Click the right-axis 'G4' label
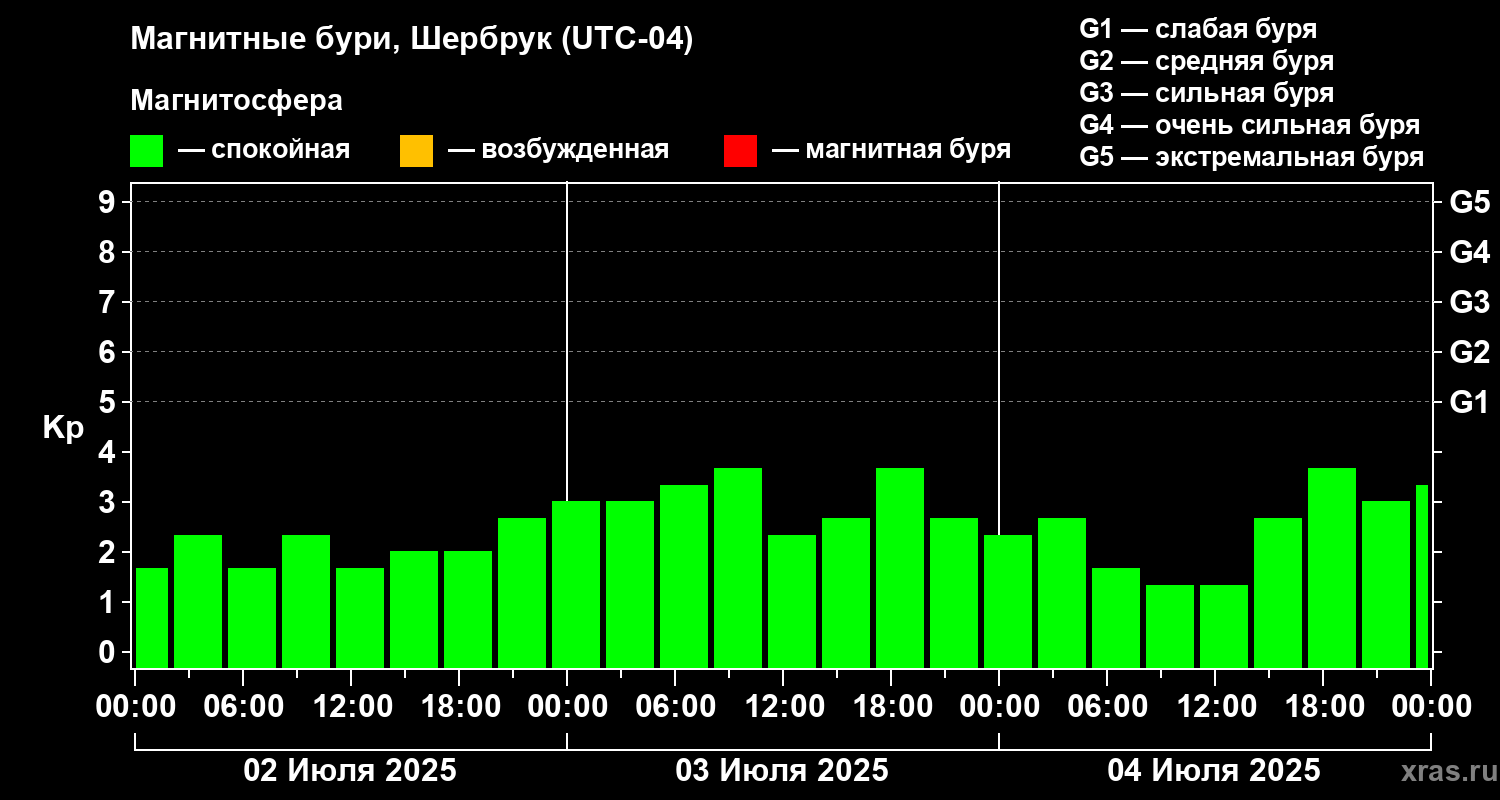1500x800 pixels. 1469,252
